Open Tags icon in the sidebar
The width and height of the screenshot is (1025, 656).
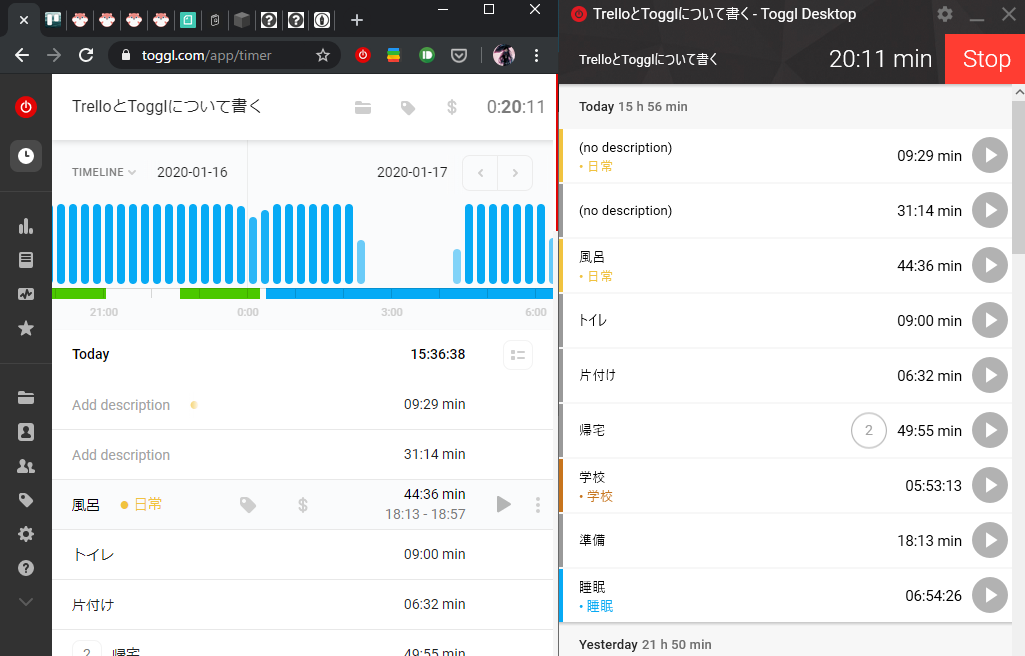(x=25, y=500)
